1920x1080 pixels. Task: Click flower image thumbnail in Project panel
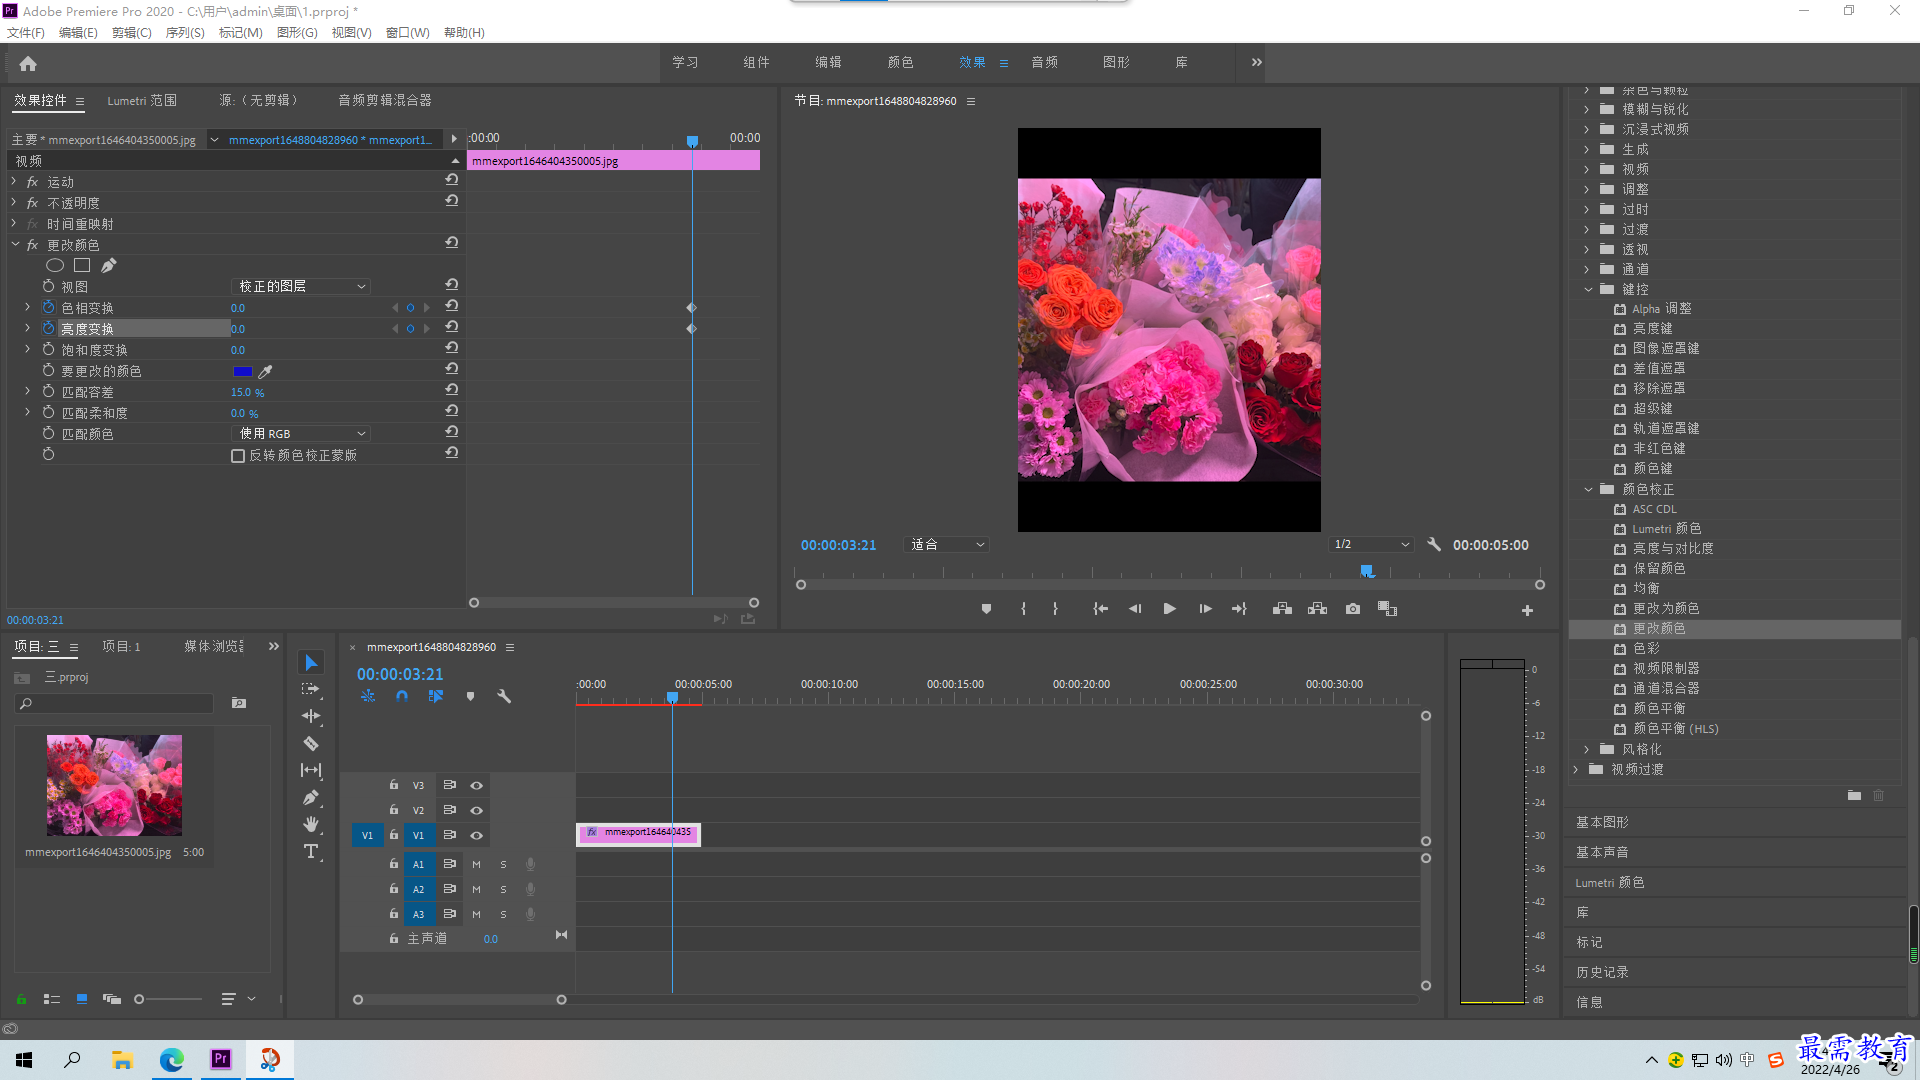(x=114, y=785)
